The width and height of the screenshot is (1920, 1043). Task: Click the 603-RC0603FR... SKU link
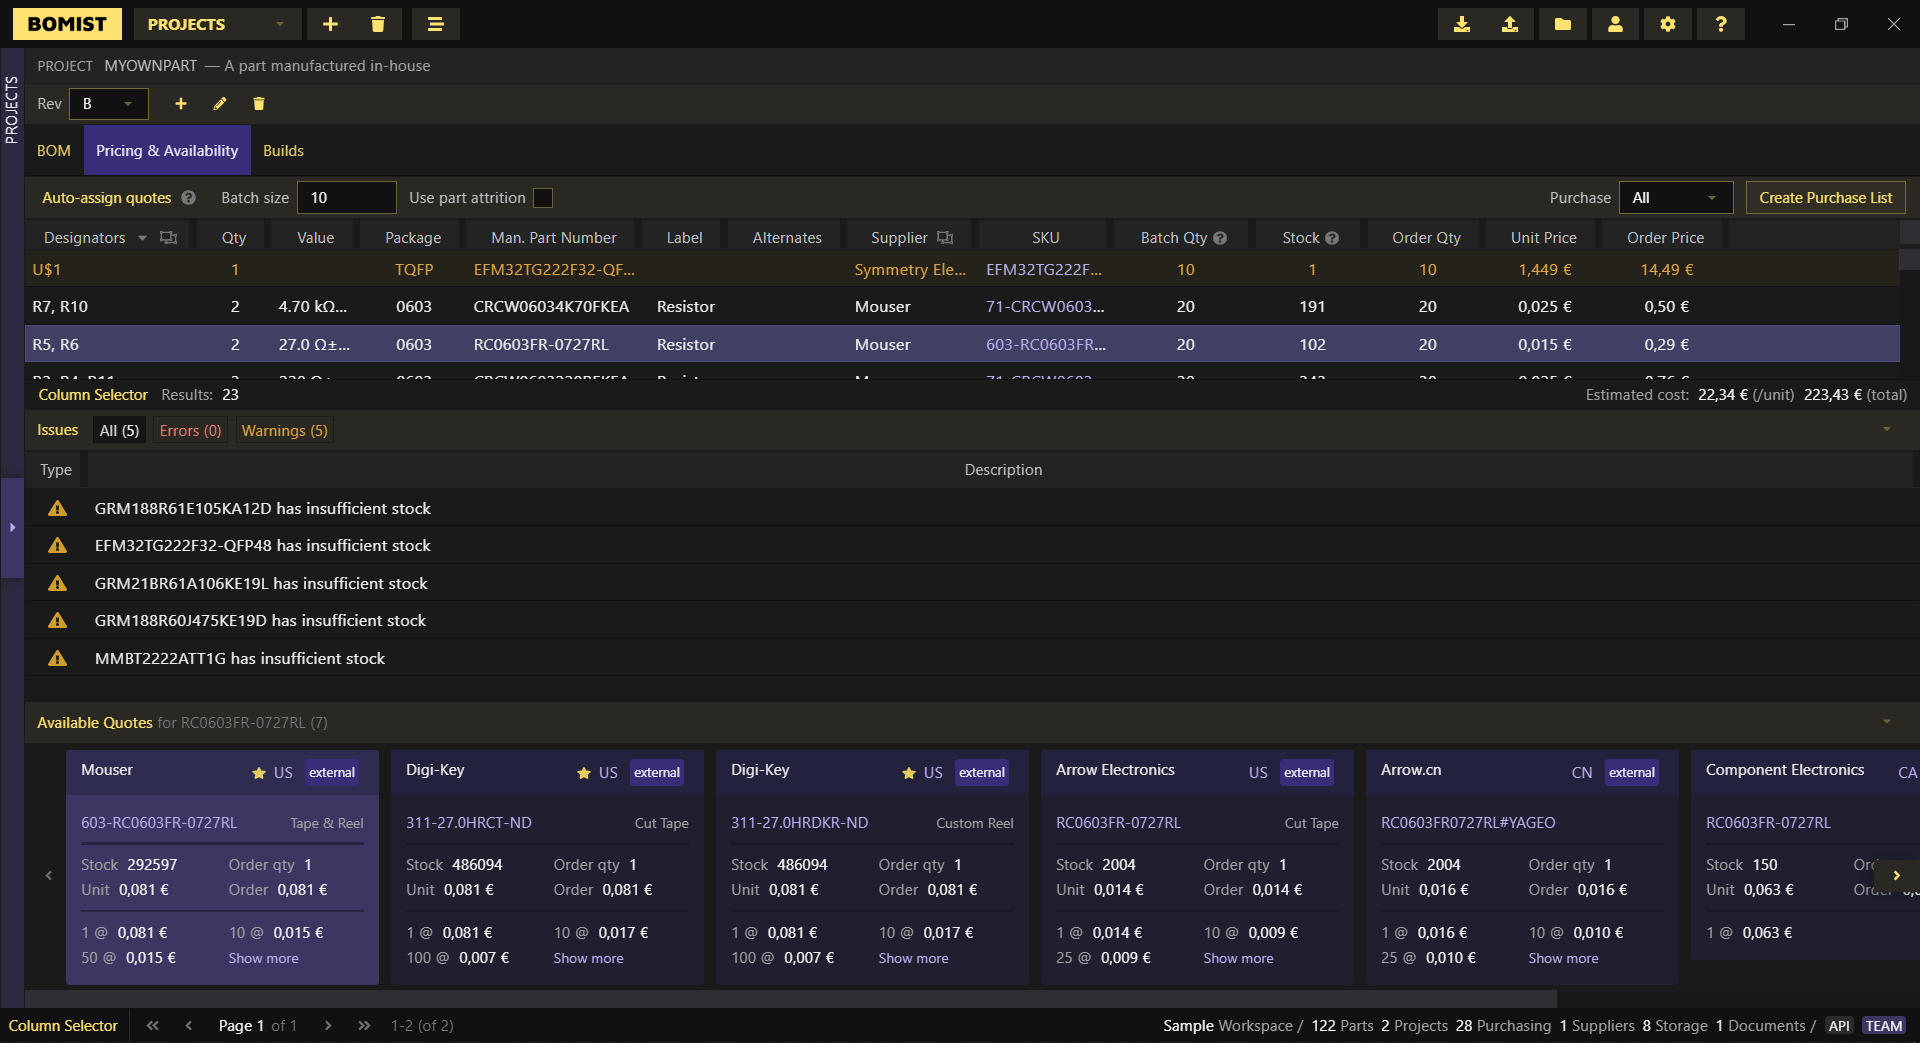pyautogui.click(x=1045, y=345)
